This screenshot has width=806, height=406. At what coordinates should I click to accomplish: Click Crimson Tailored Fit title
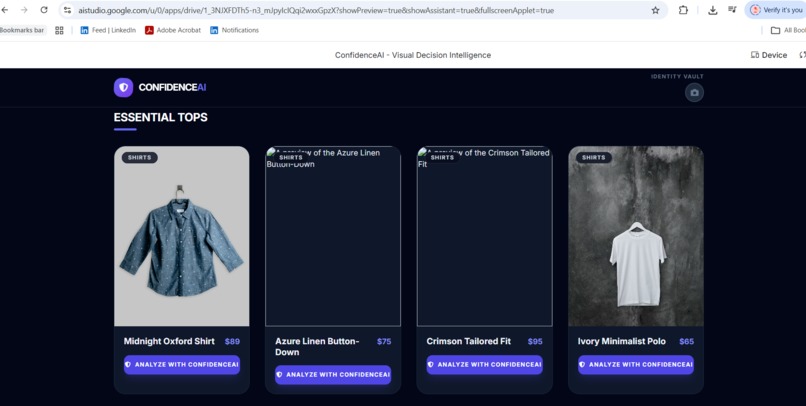point(469,341)
